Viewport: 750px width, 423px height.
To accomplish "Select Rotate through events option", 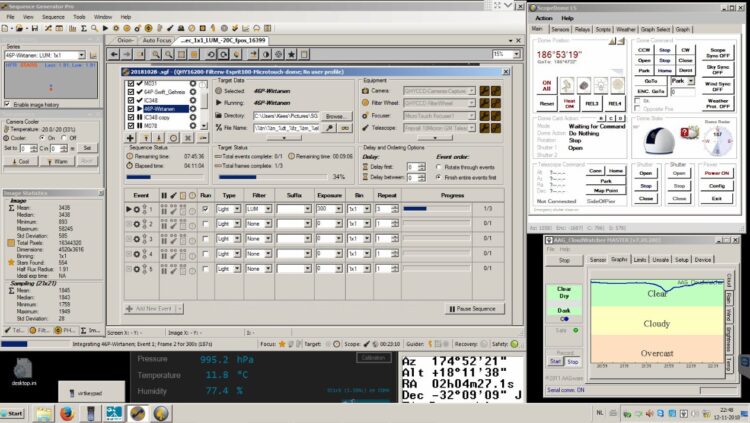I will (439, 167).
